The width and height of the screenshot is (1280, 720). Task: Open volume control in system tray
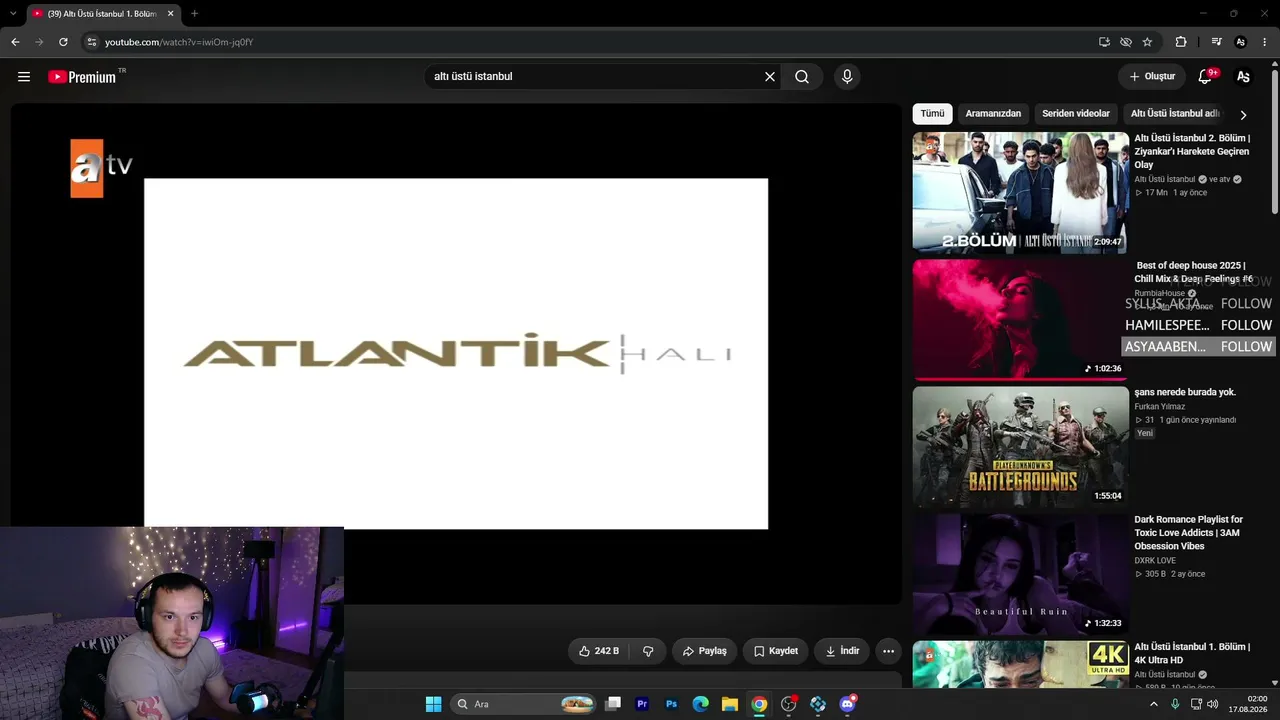[1212, 704]
